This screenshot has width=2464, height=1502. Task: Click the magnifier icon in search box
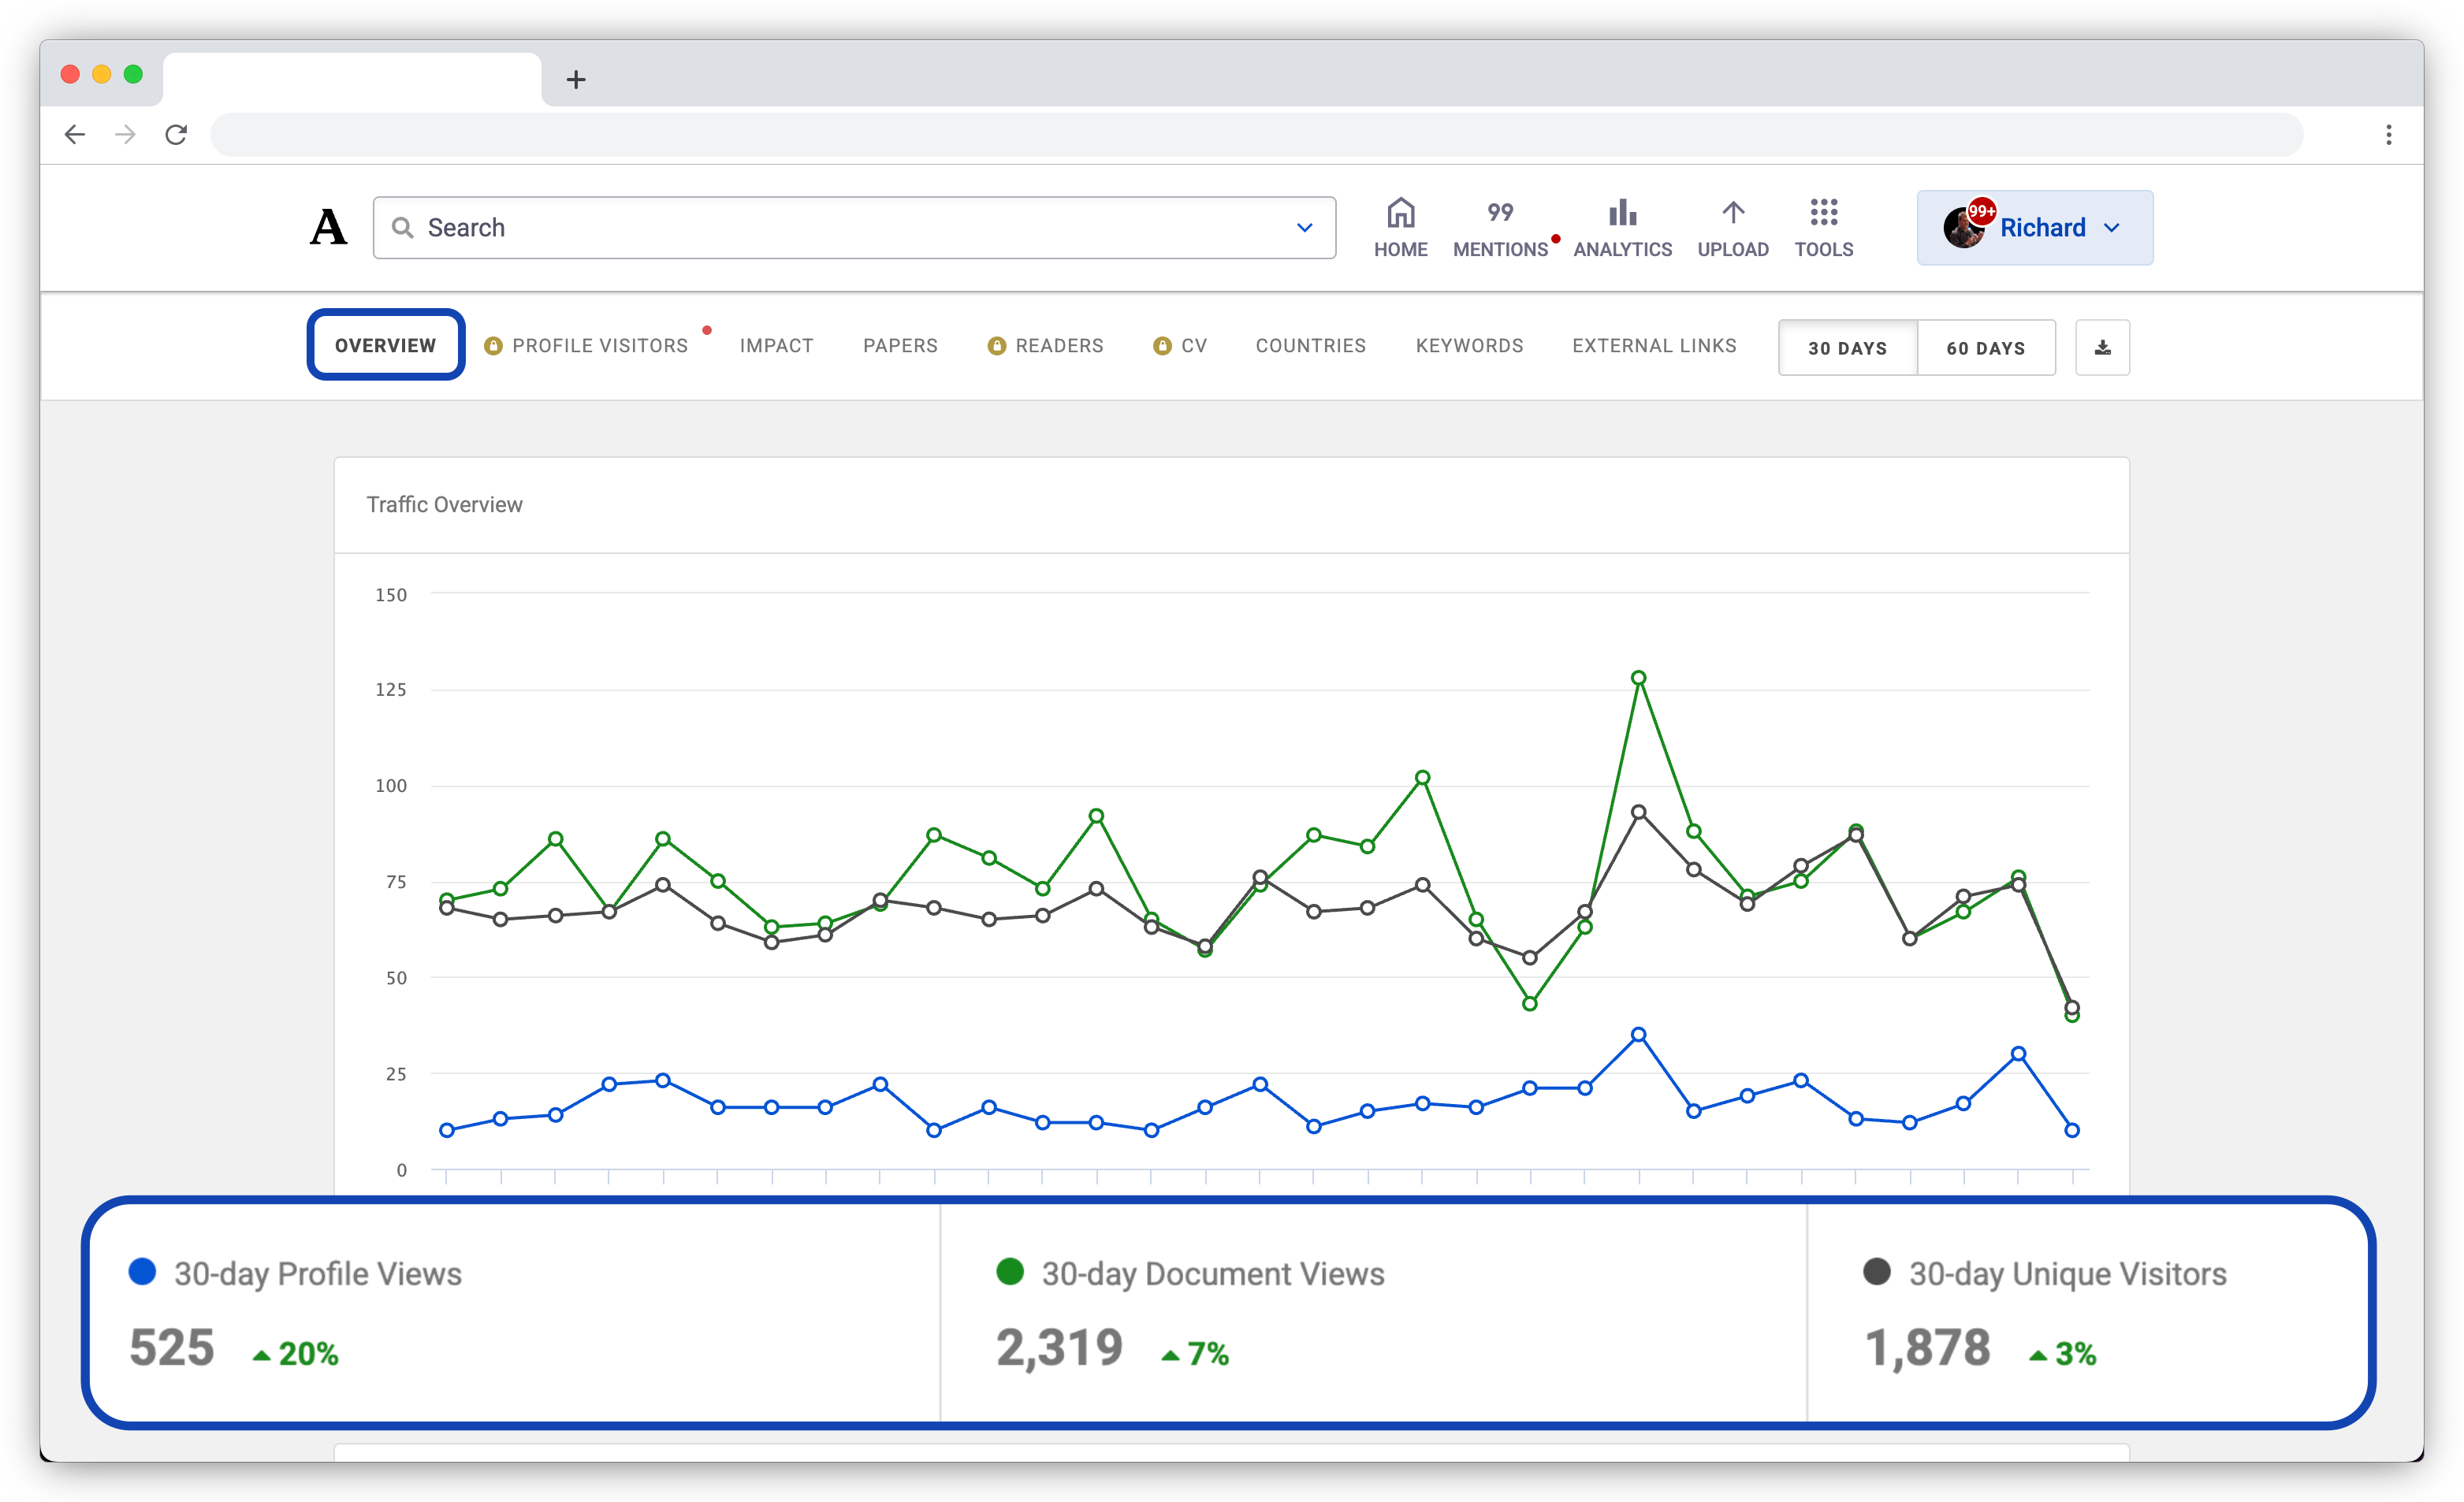coord(402,228)
